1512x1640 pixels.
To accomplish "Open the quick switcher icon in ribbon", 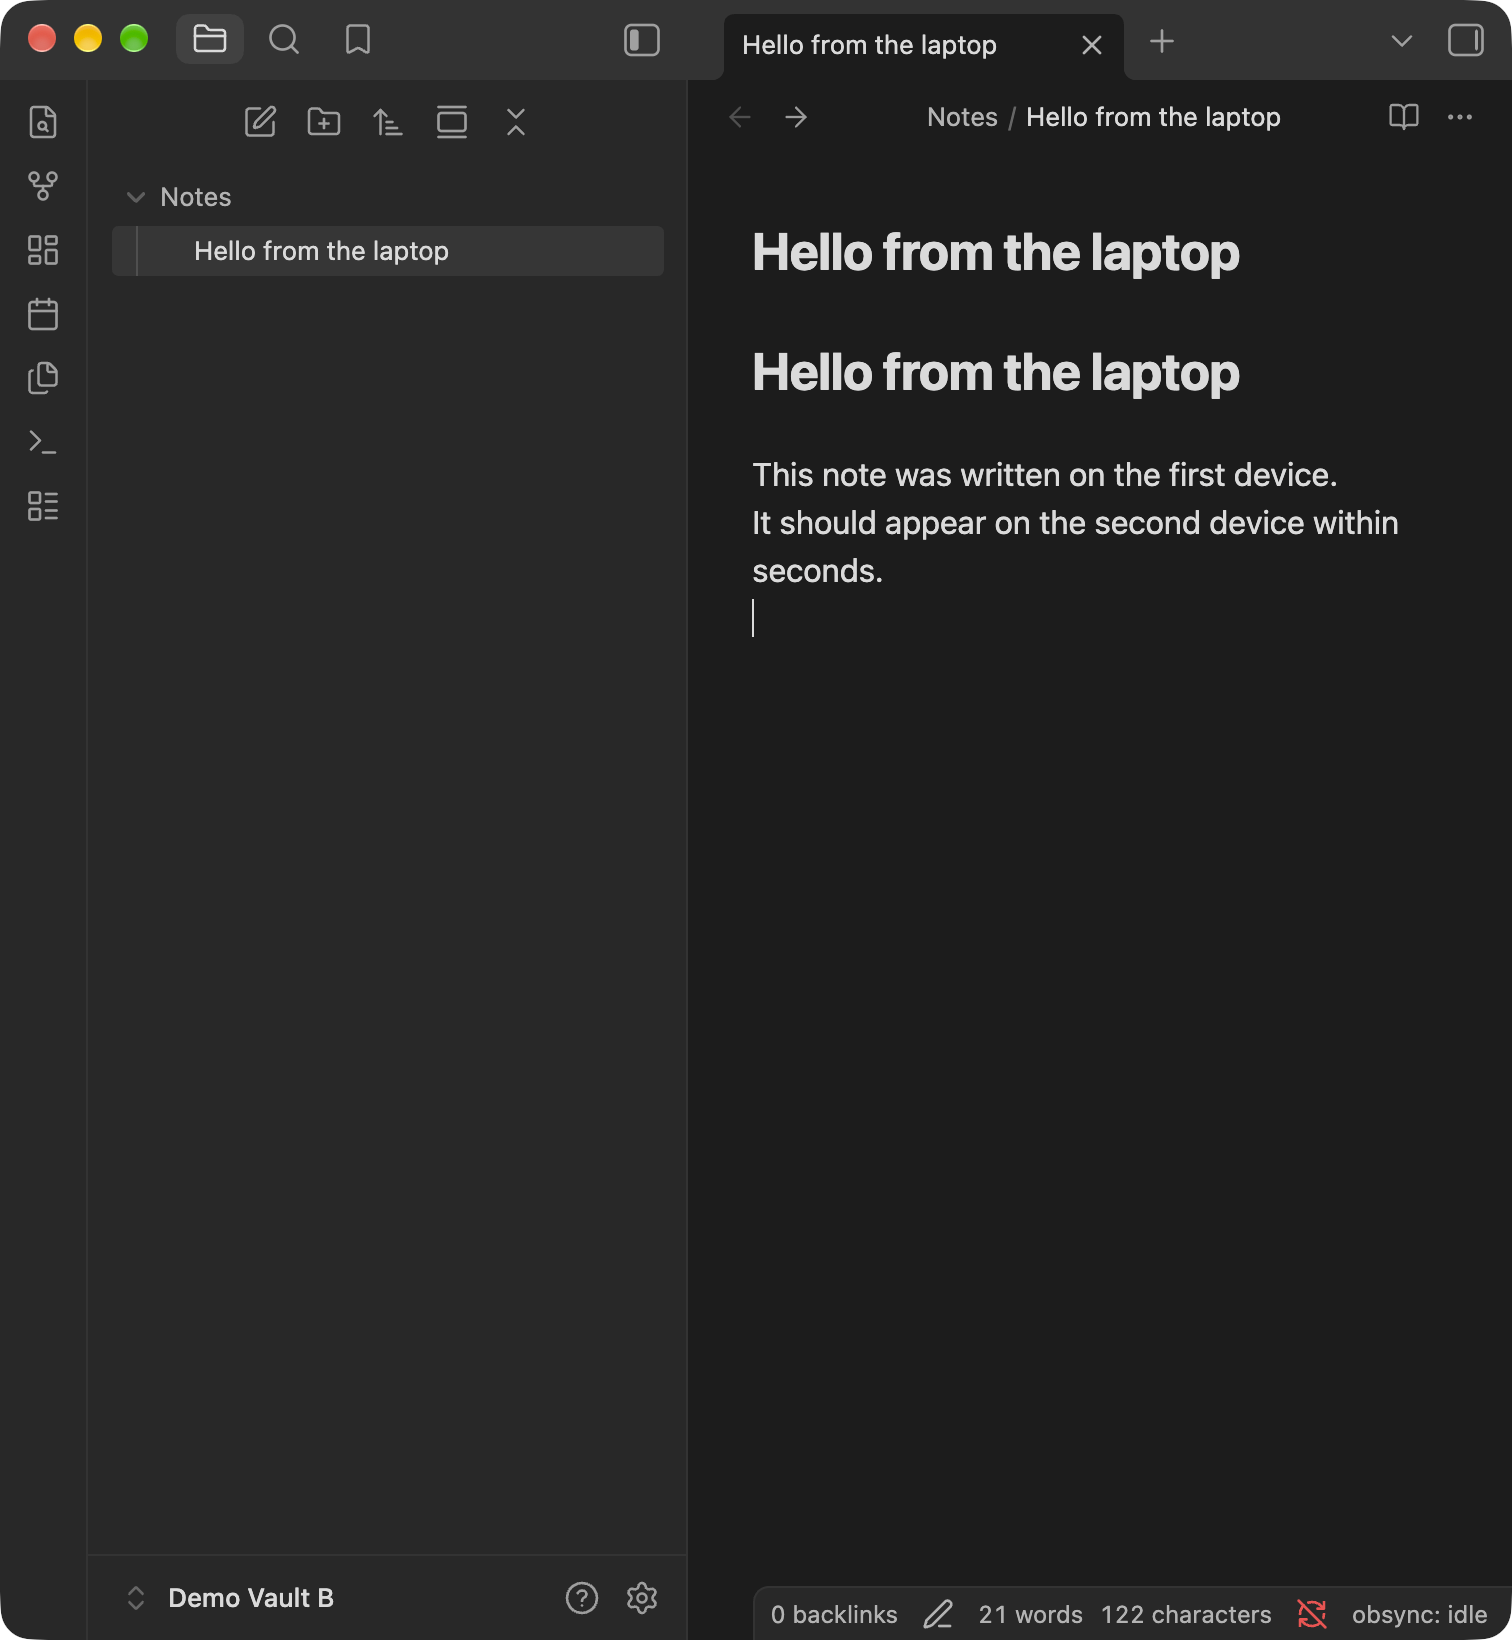I will tap(43, 122).
